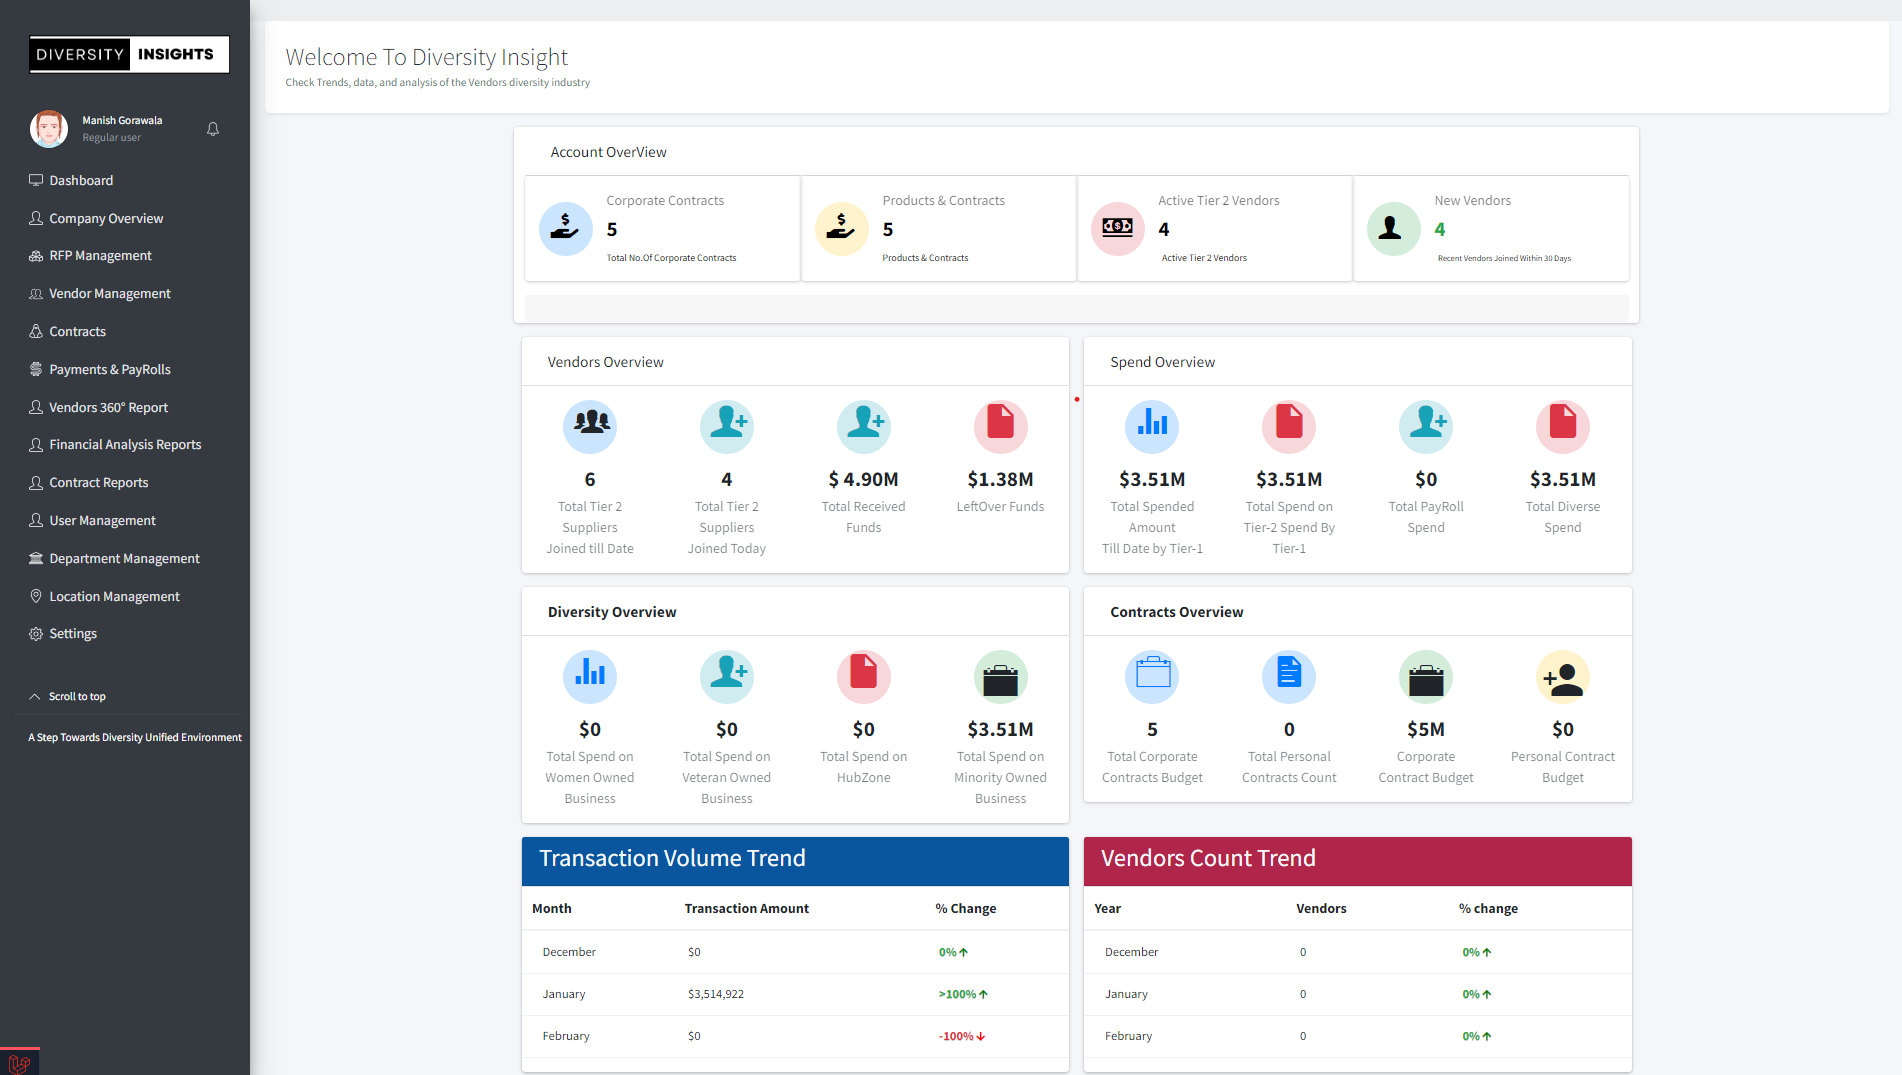This screenshot has height=1075, width=1902.
Task: Open RFP Management in the sidebar
Action: [100, 256]
